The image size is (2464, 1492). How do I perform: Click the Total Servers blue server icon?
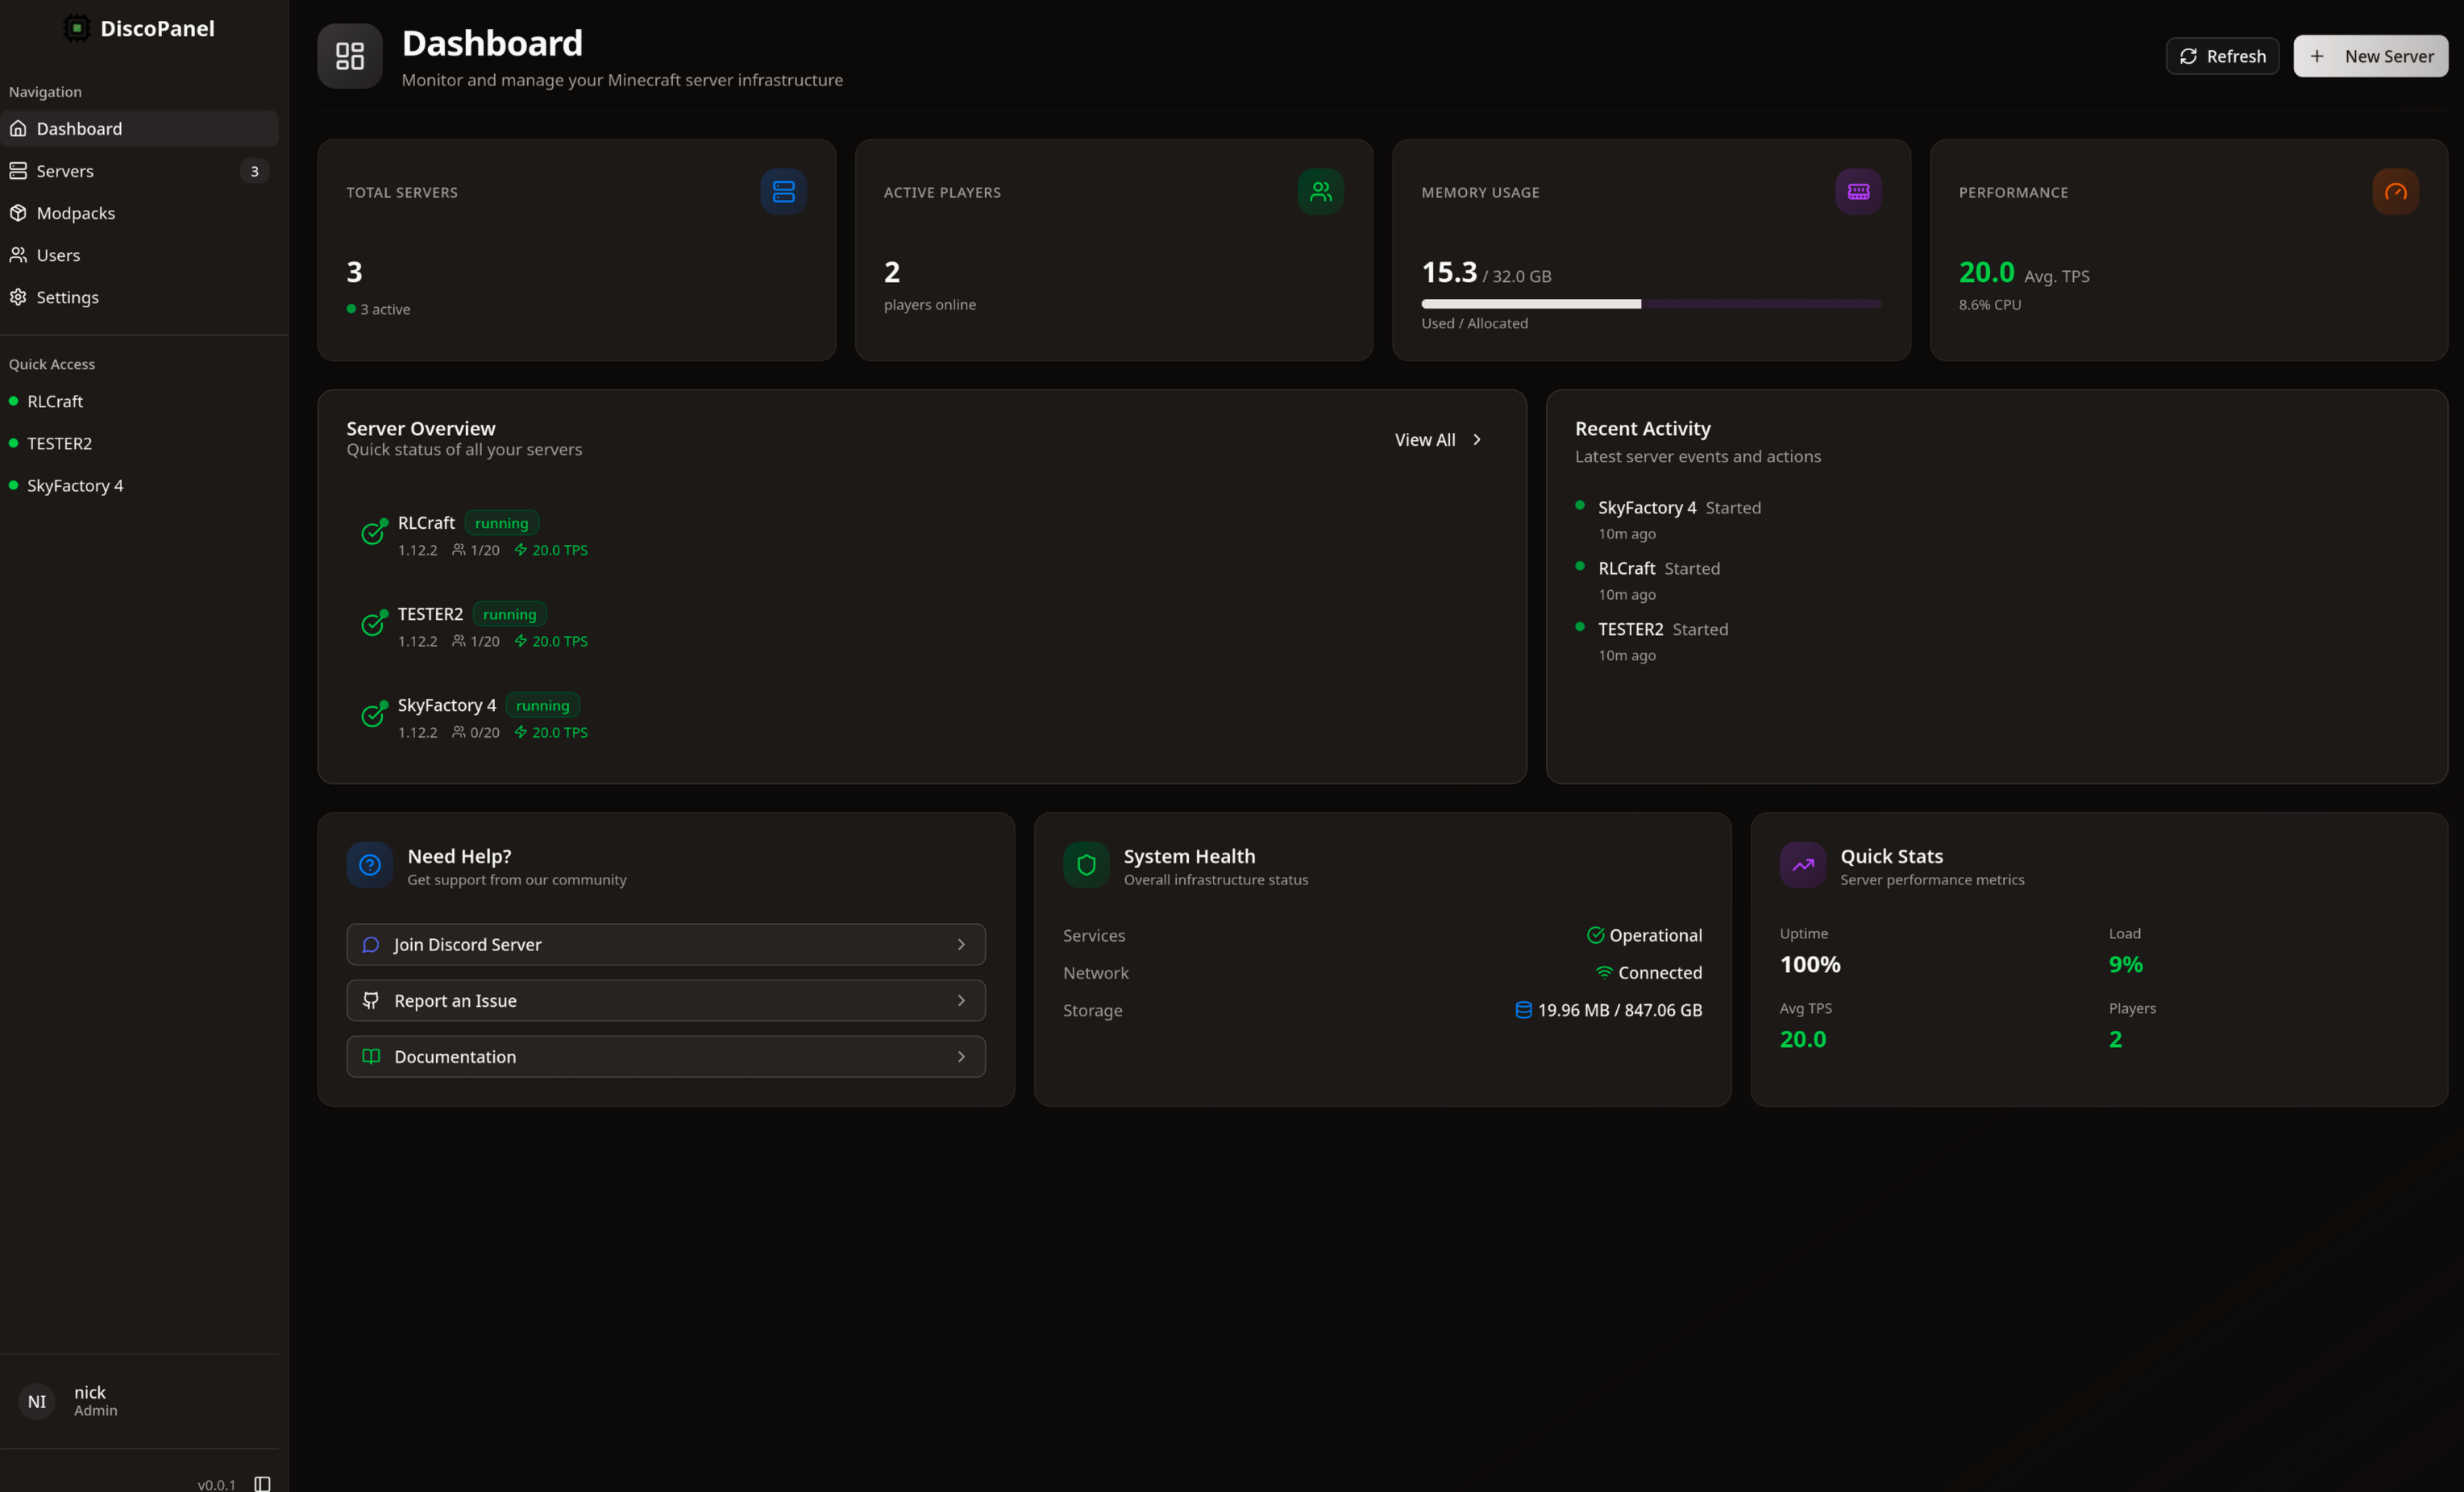point(783,191)
